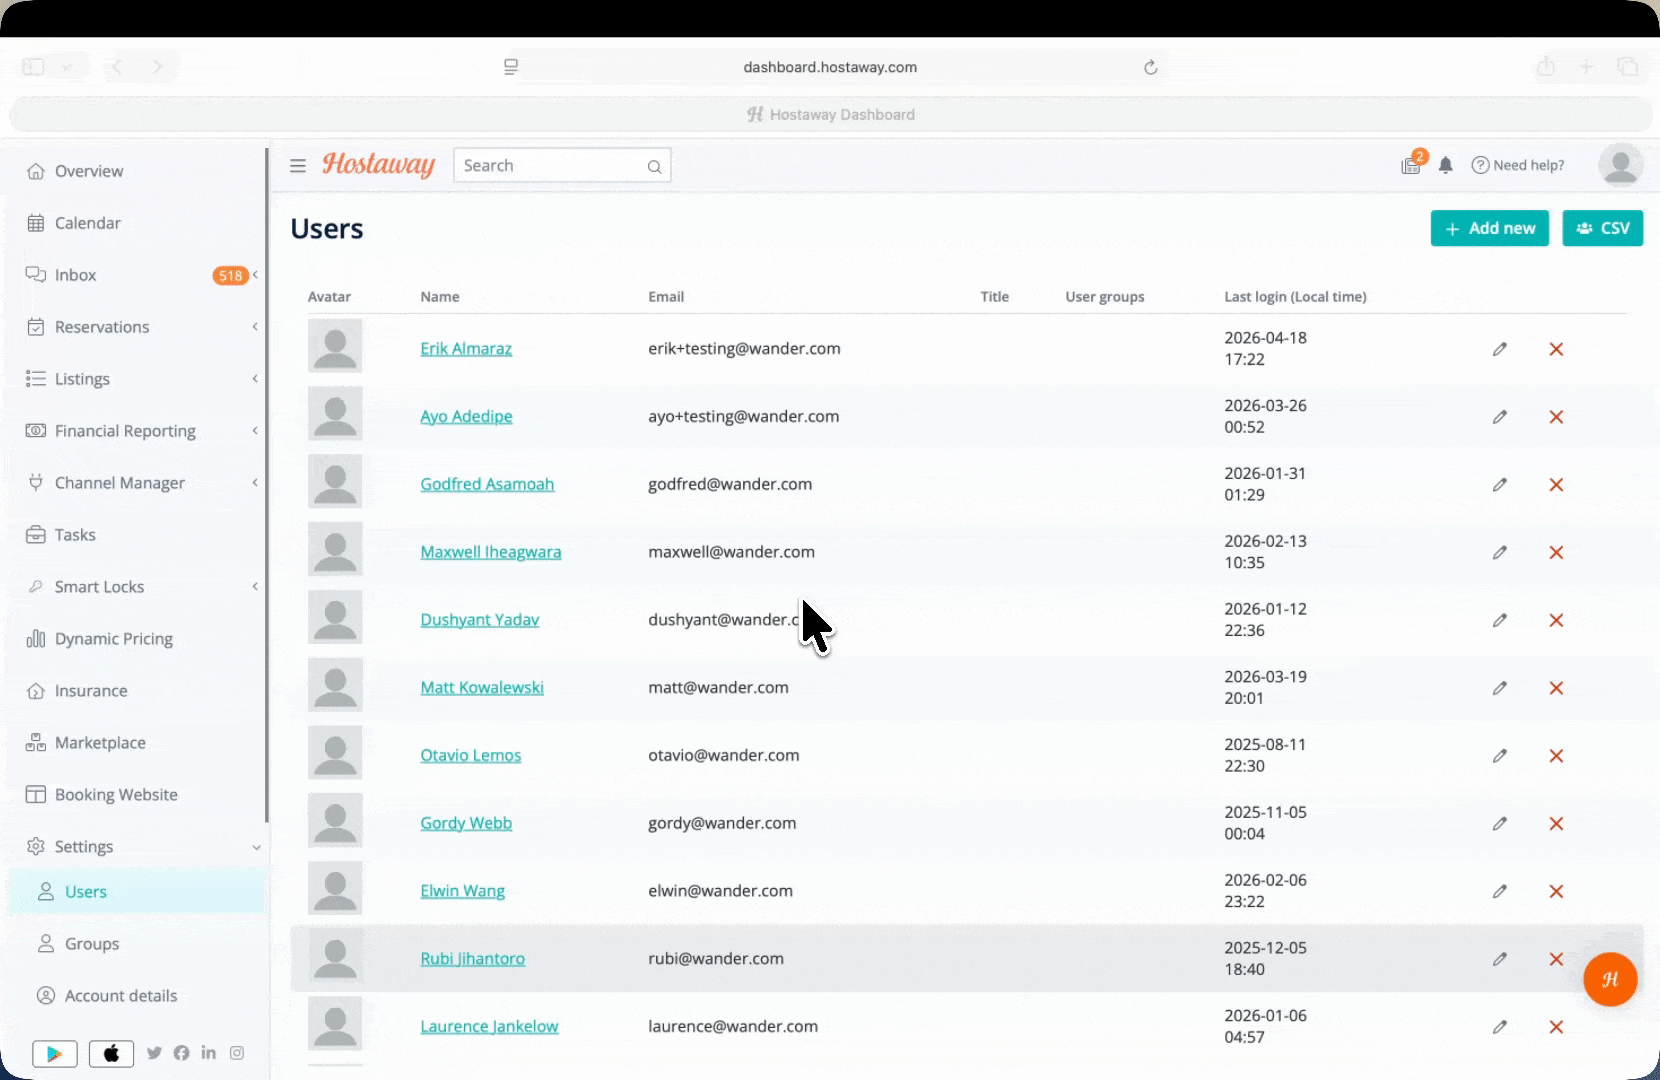The image size is (1660, 1080).
Task: Expand the Inbox submenu
Action: [255, 275]
